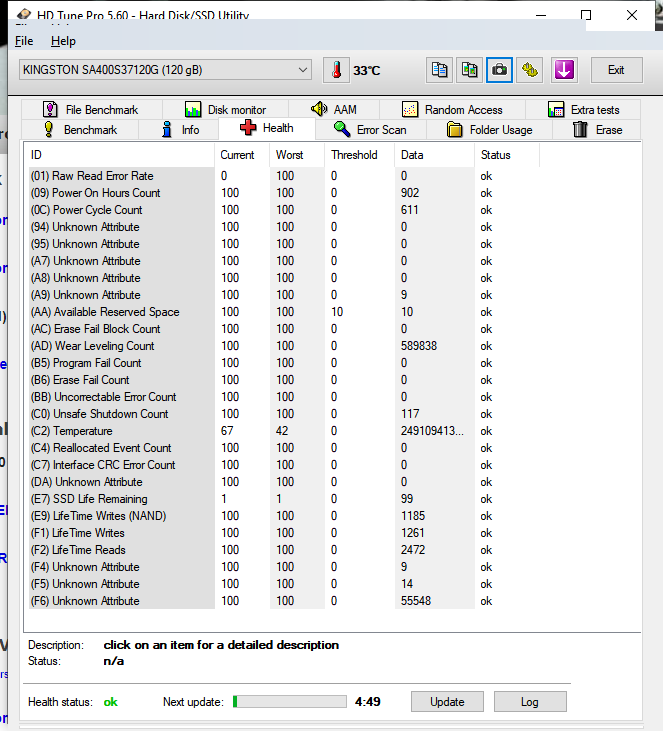Click the purple down-arrow minimize-to-tray icon
This screenshot has width=663, height=731.
(564, 70)
